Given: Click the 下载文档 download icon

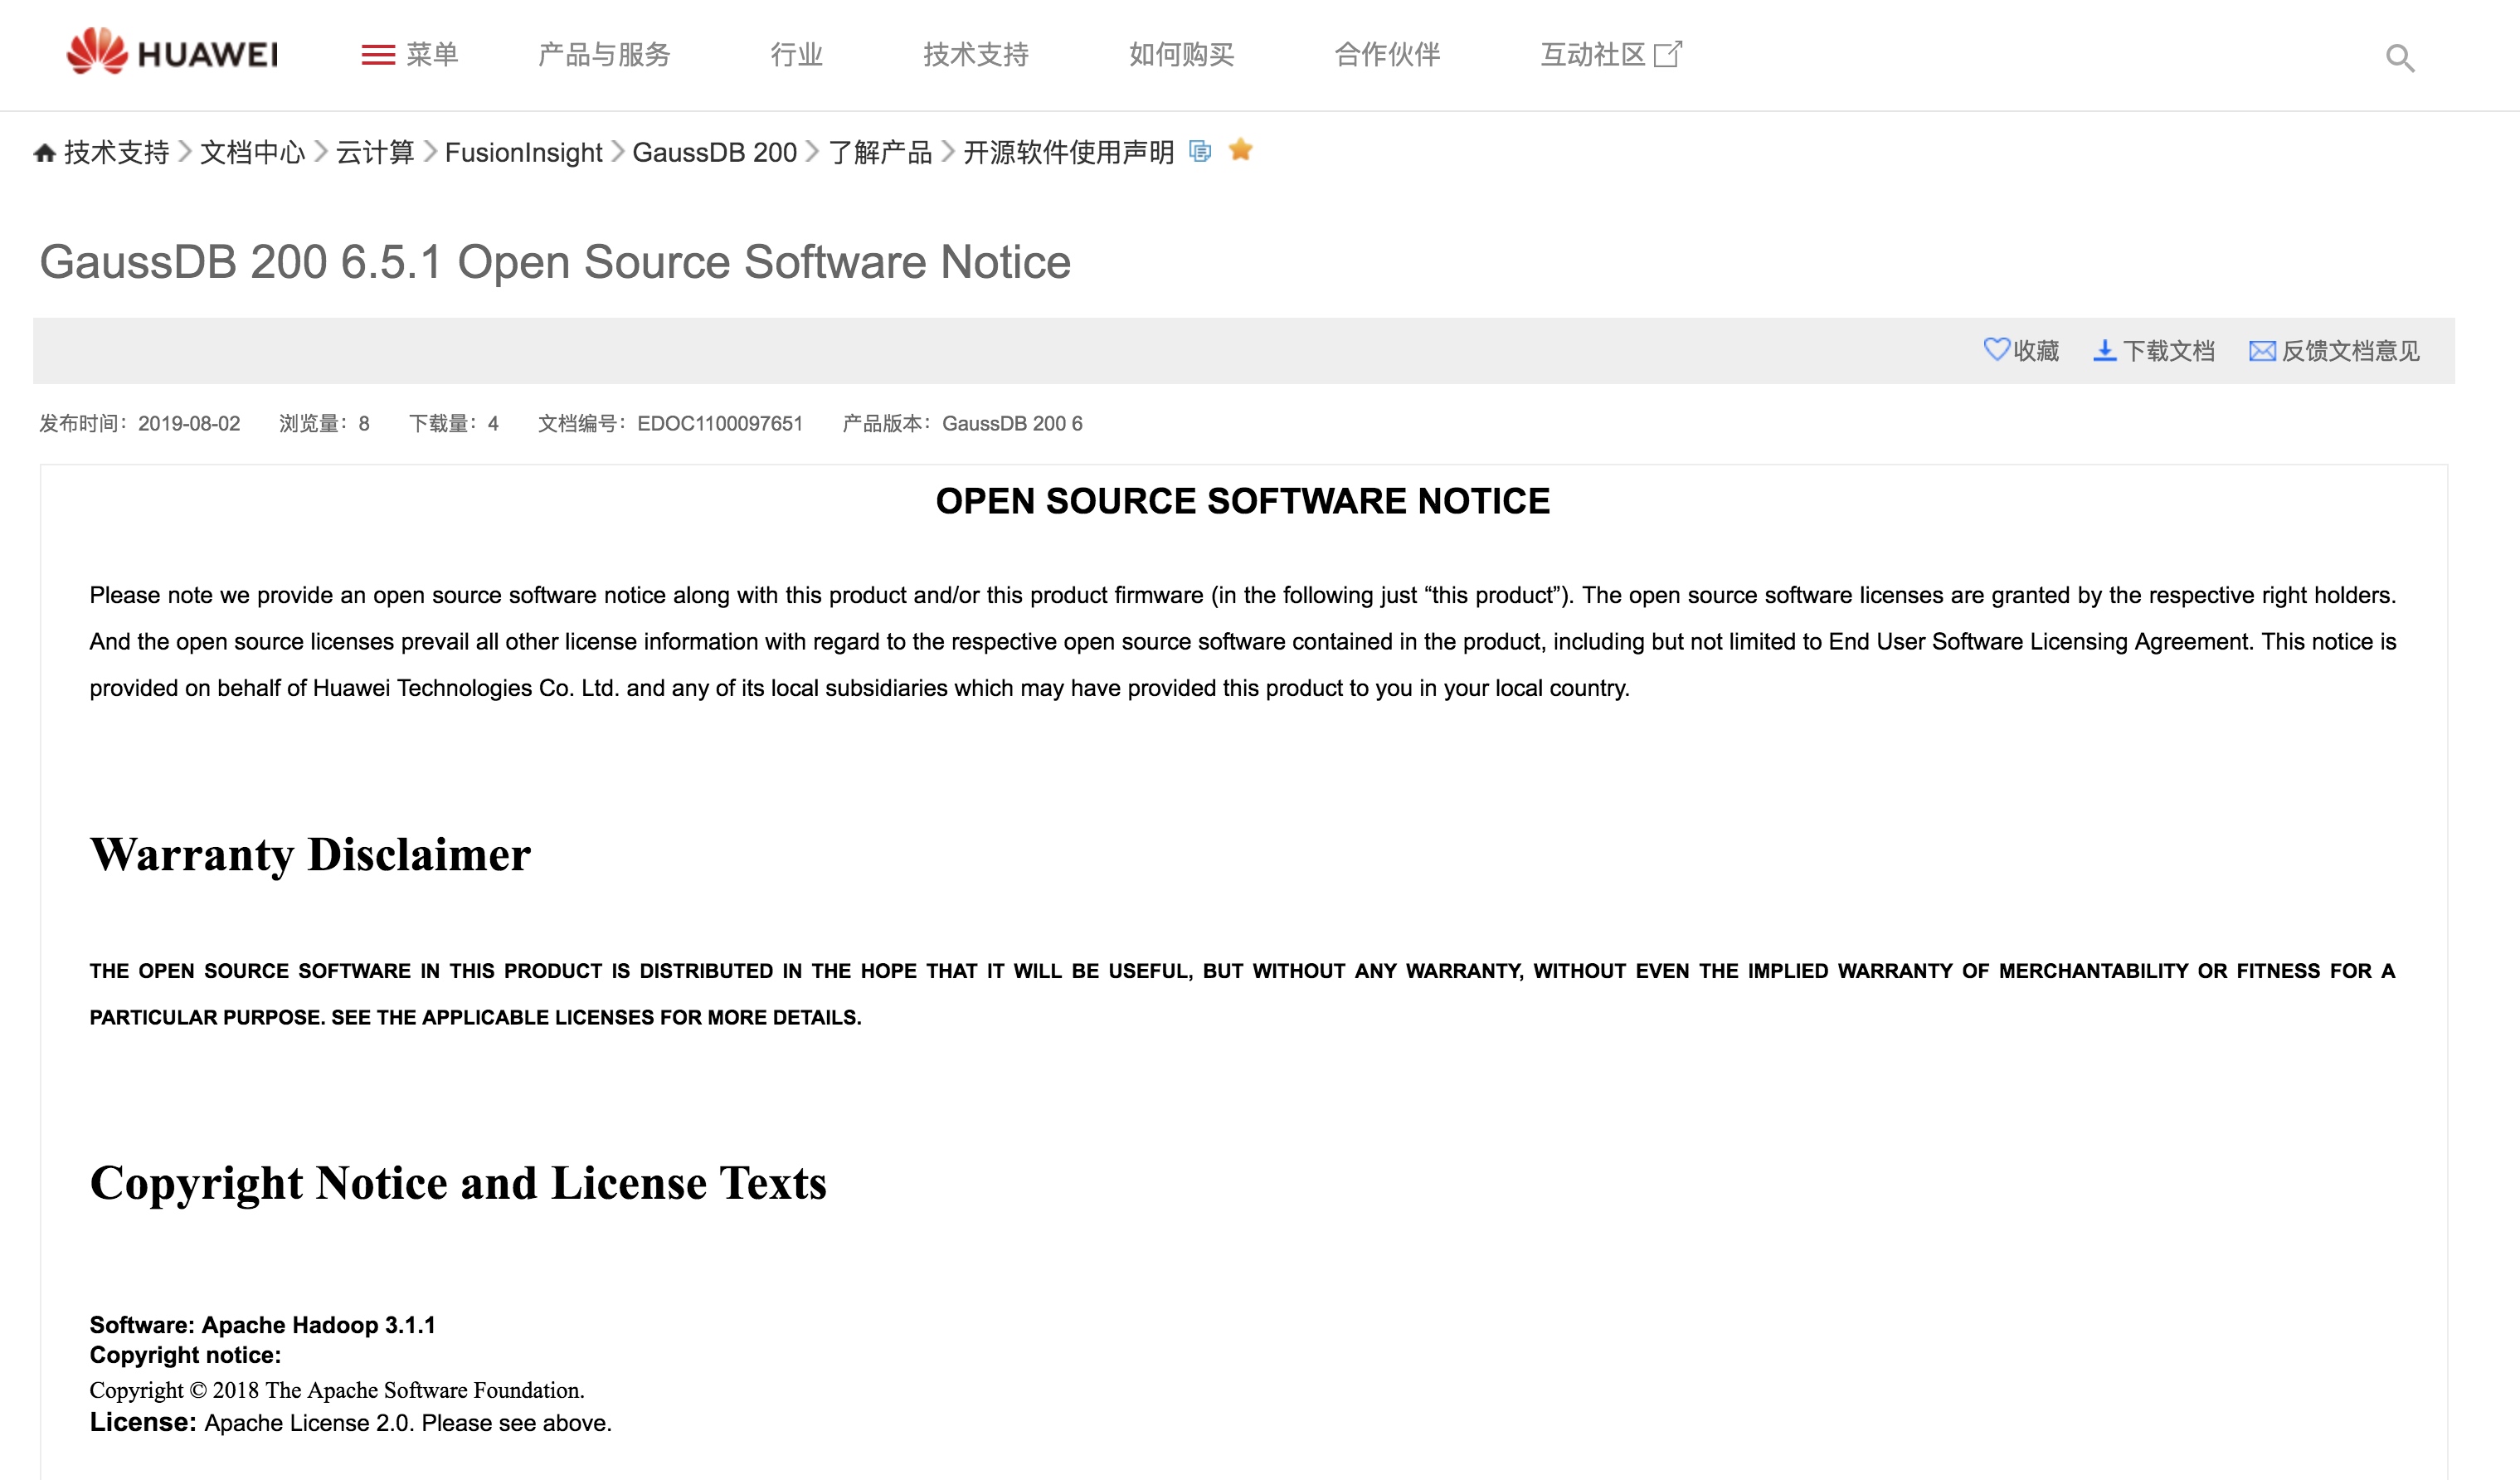Looking at the screenshot, I should coord(2104,350).
